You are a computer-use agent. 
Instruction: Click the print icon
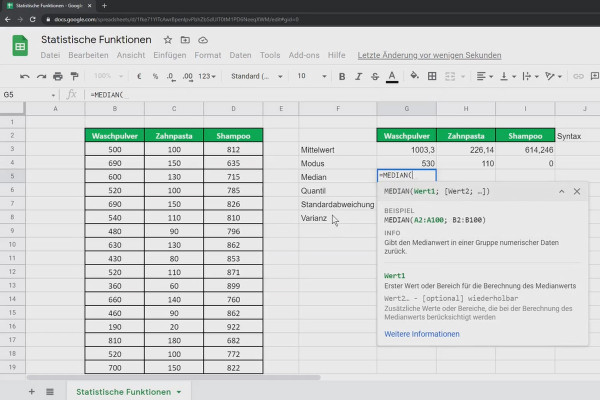58,77
